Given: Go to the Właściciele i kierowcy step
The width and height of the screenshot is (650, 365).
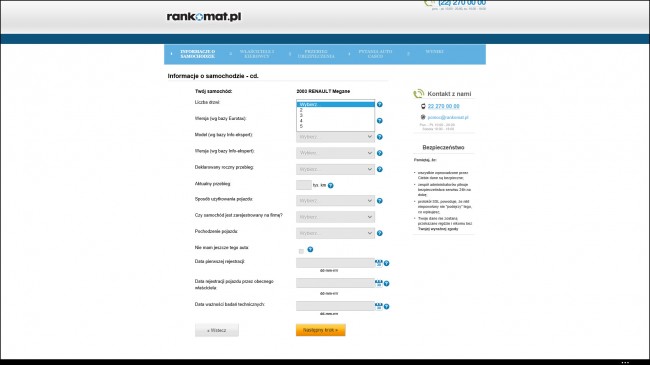Looking at the screenshot, I should coord(257,54).
